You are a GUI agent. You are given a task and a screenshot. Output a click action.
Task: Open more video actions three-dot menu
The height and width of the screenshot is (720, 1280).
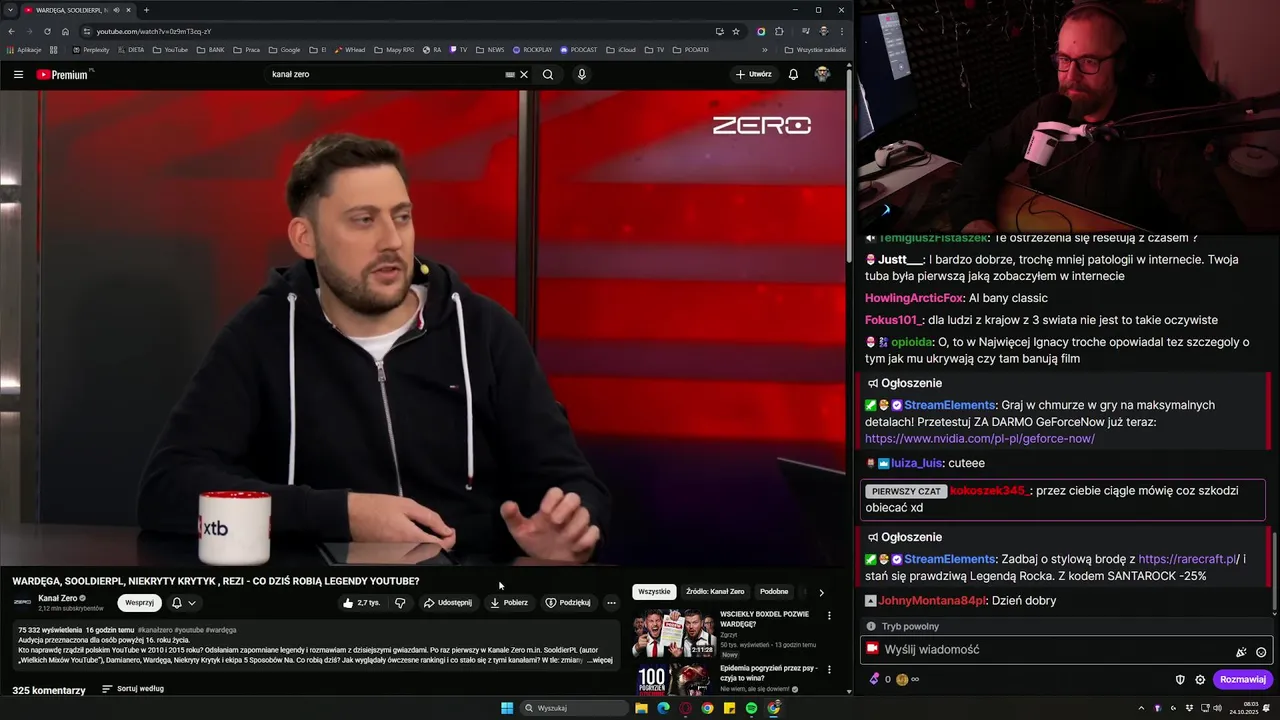[611, 603]
